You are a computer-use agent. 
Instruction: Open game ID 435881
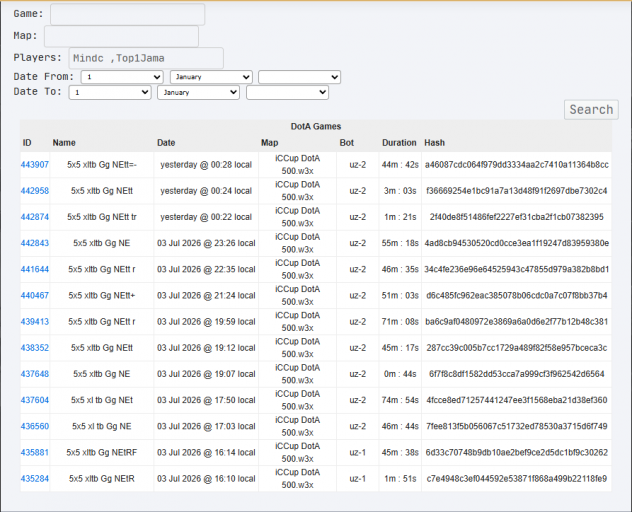coord(35,453)
